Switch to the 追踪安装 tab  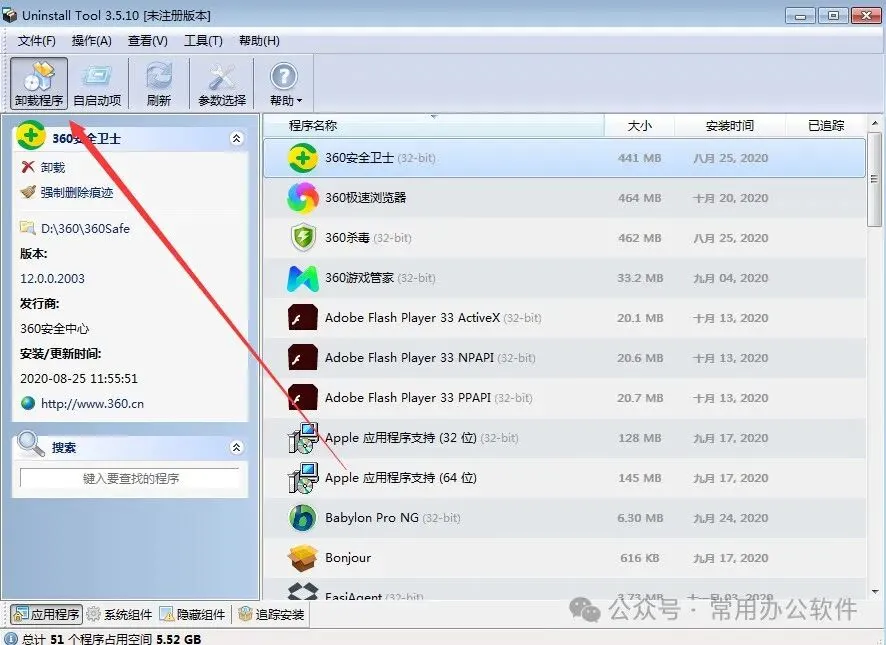coord(271,614)
